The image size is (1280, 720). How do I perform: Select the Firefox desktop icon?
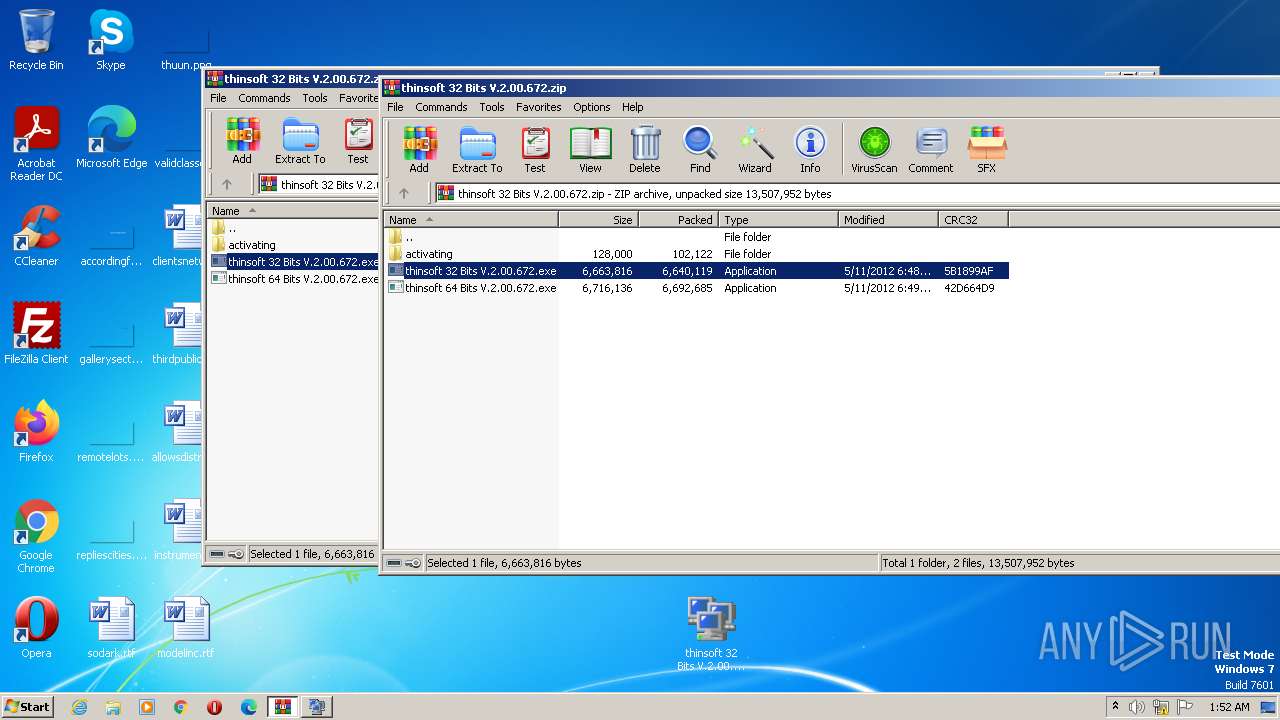coord(36,432)
